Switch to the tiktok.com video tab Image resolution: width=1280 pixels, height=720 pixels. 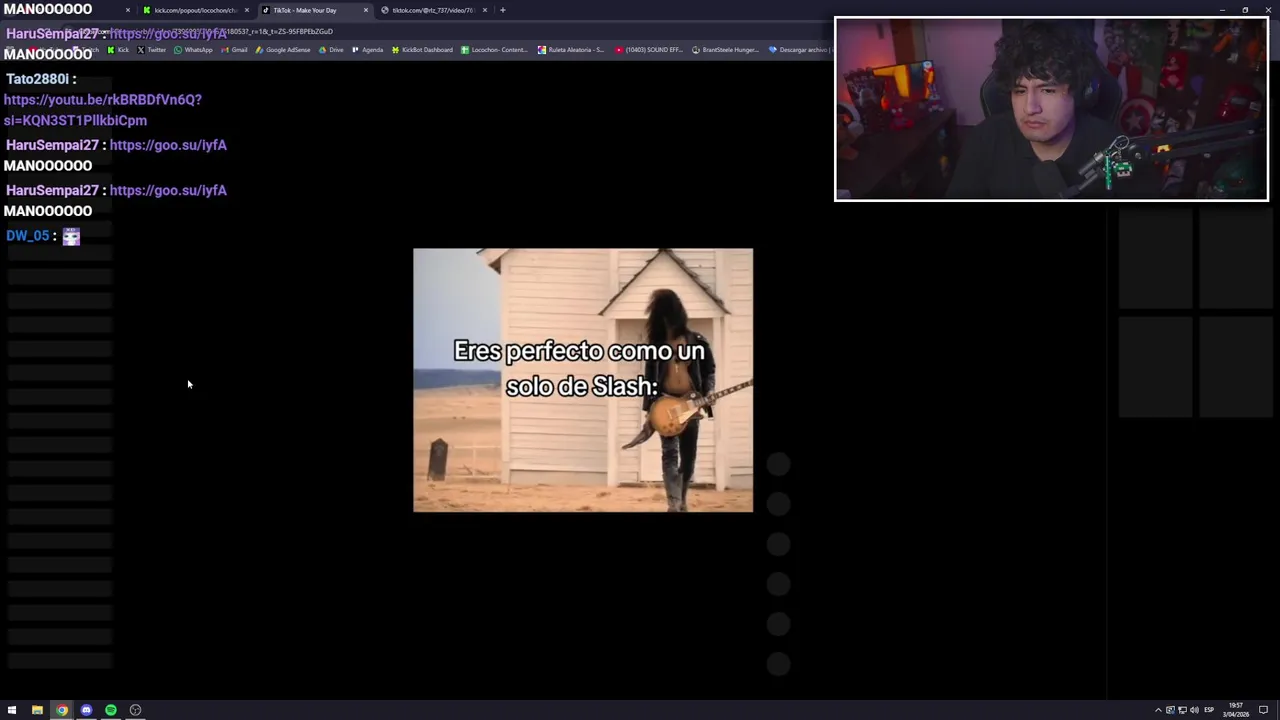(432, 10)
